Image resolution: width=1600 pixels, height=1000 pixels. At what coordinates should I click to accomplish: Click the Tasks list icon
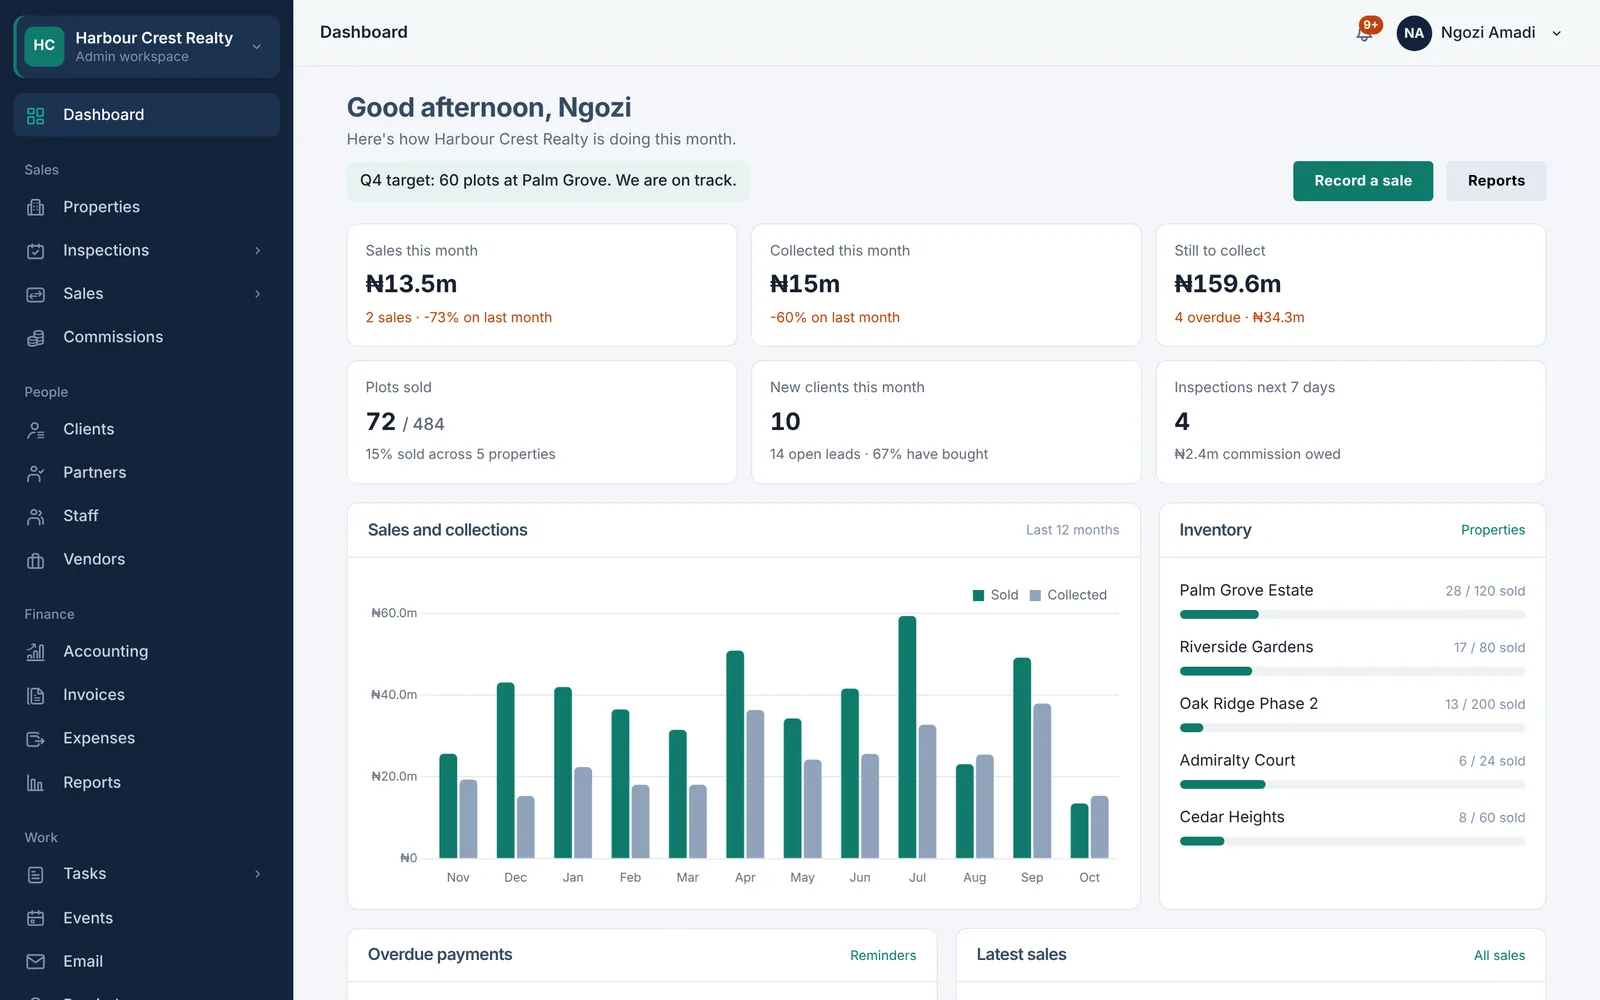pyautogui.click(x=36, y=874)
